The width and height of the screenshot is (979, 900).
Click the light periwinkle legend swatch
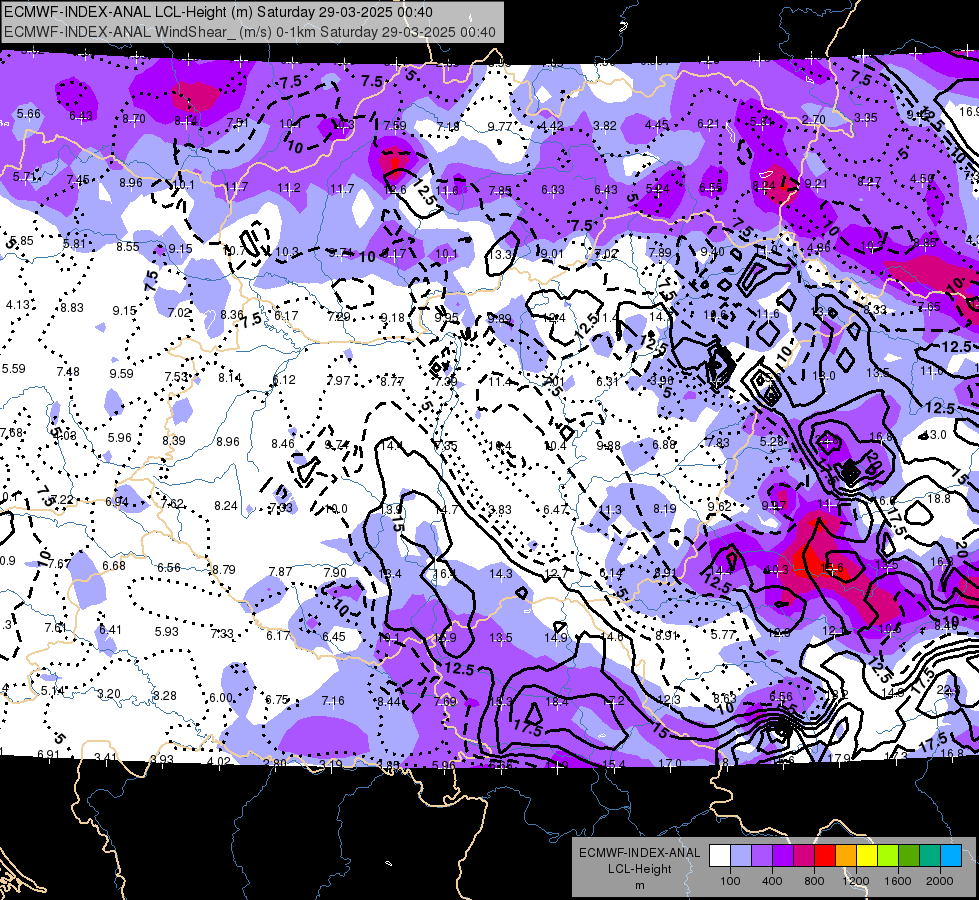741,856
